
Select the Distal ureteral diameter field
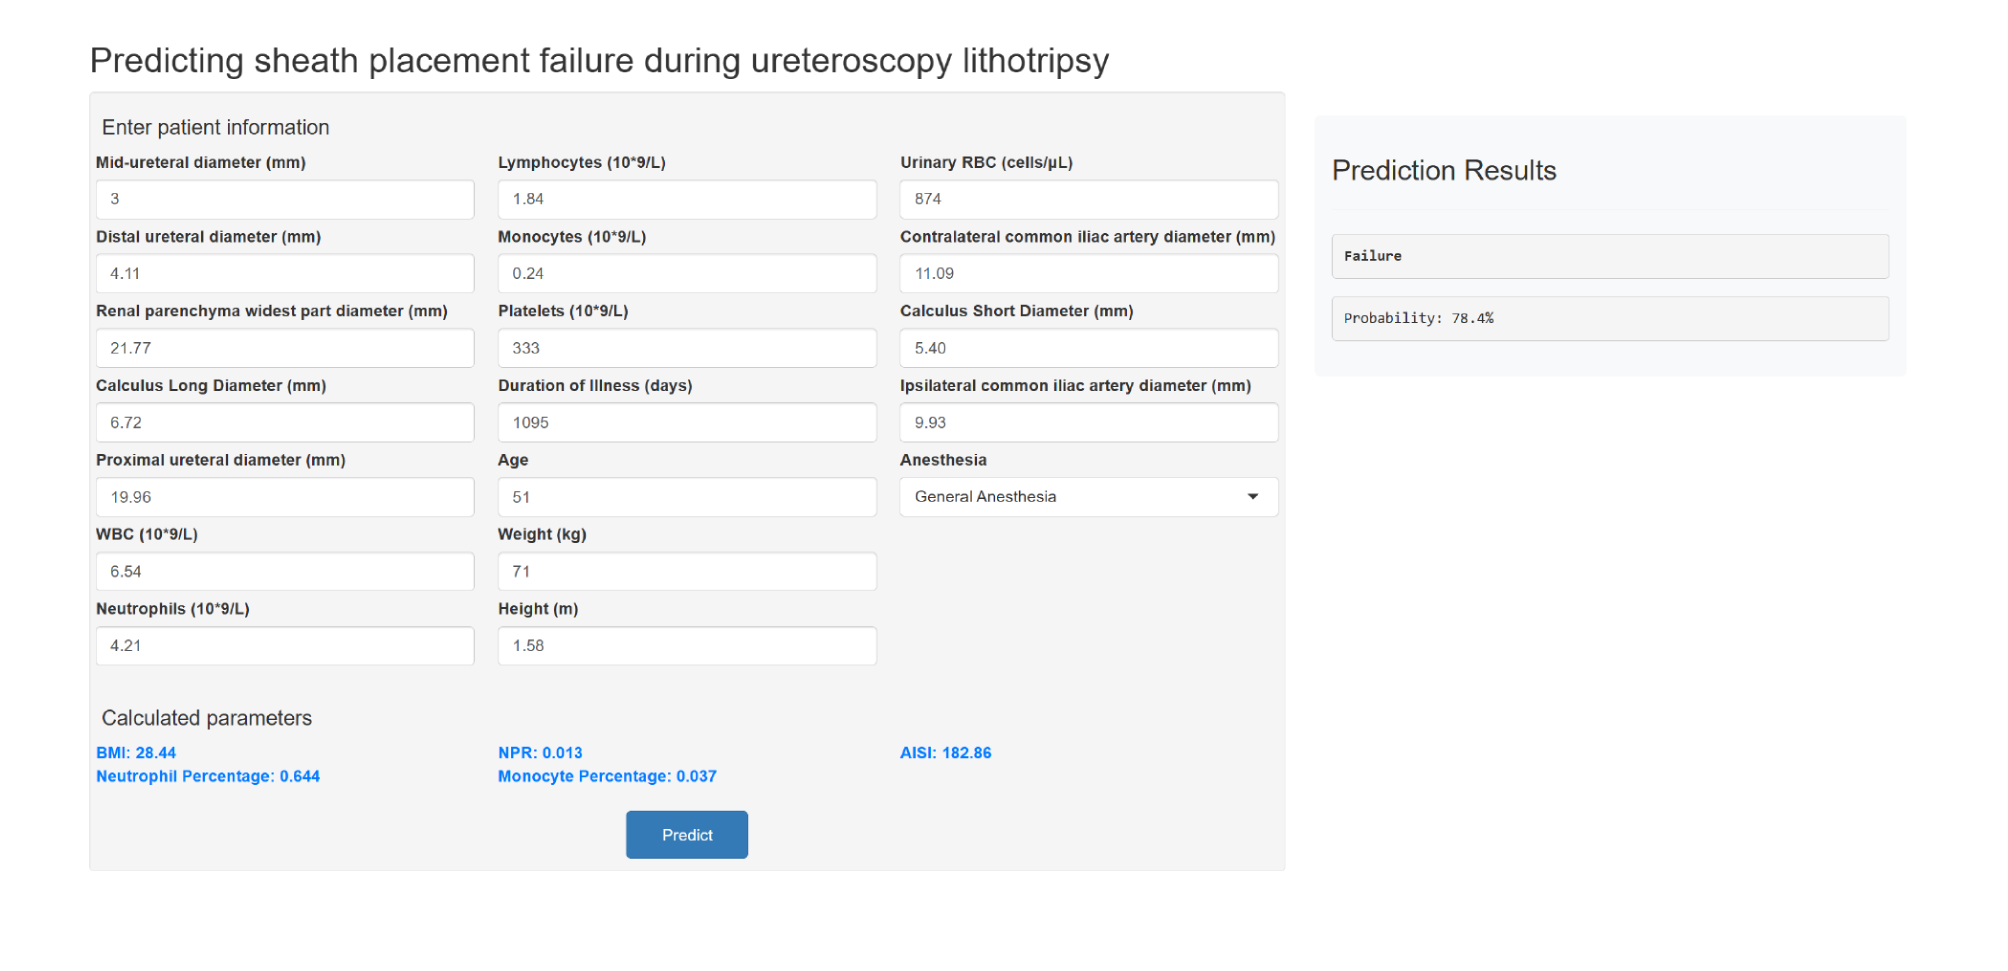[285, 274]
